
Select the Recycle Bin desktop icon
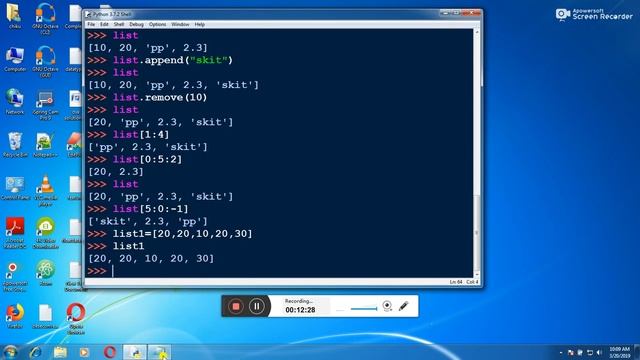point(15,144)
